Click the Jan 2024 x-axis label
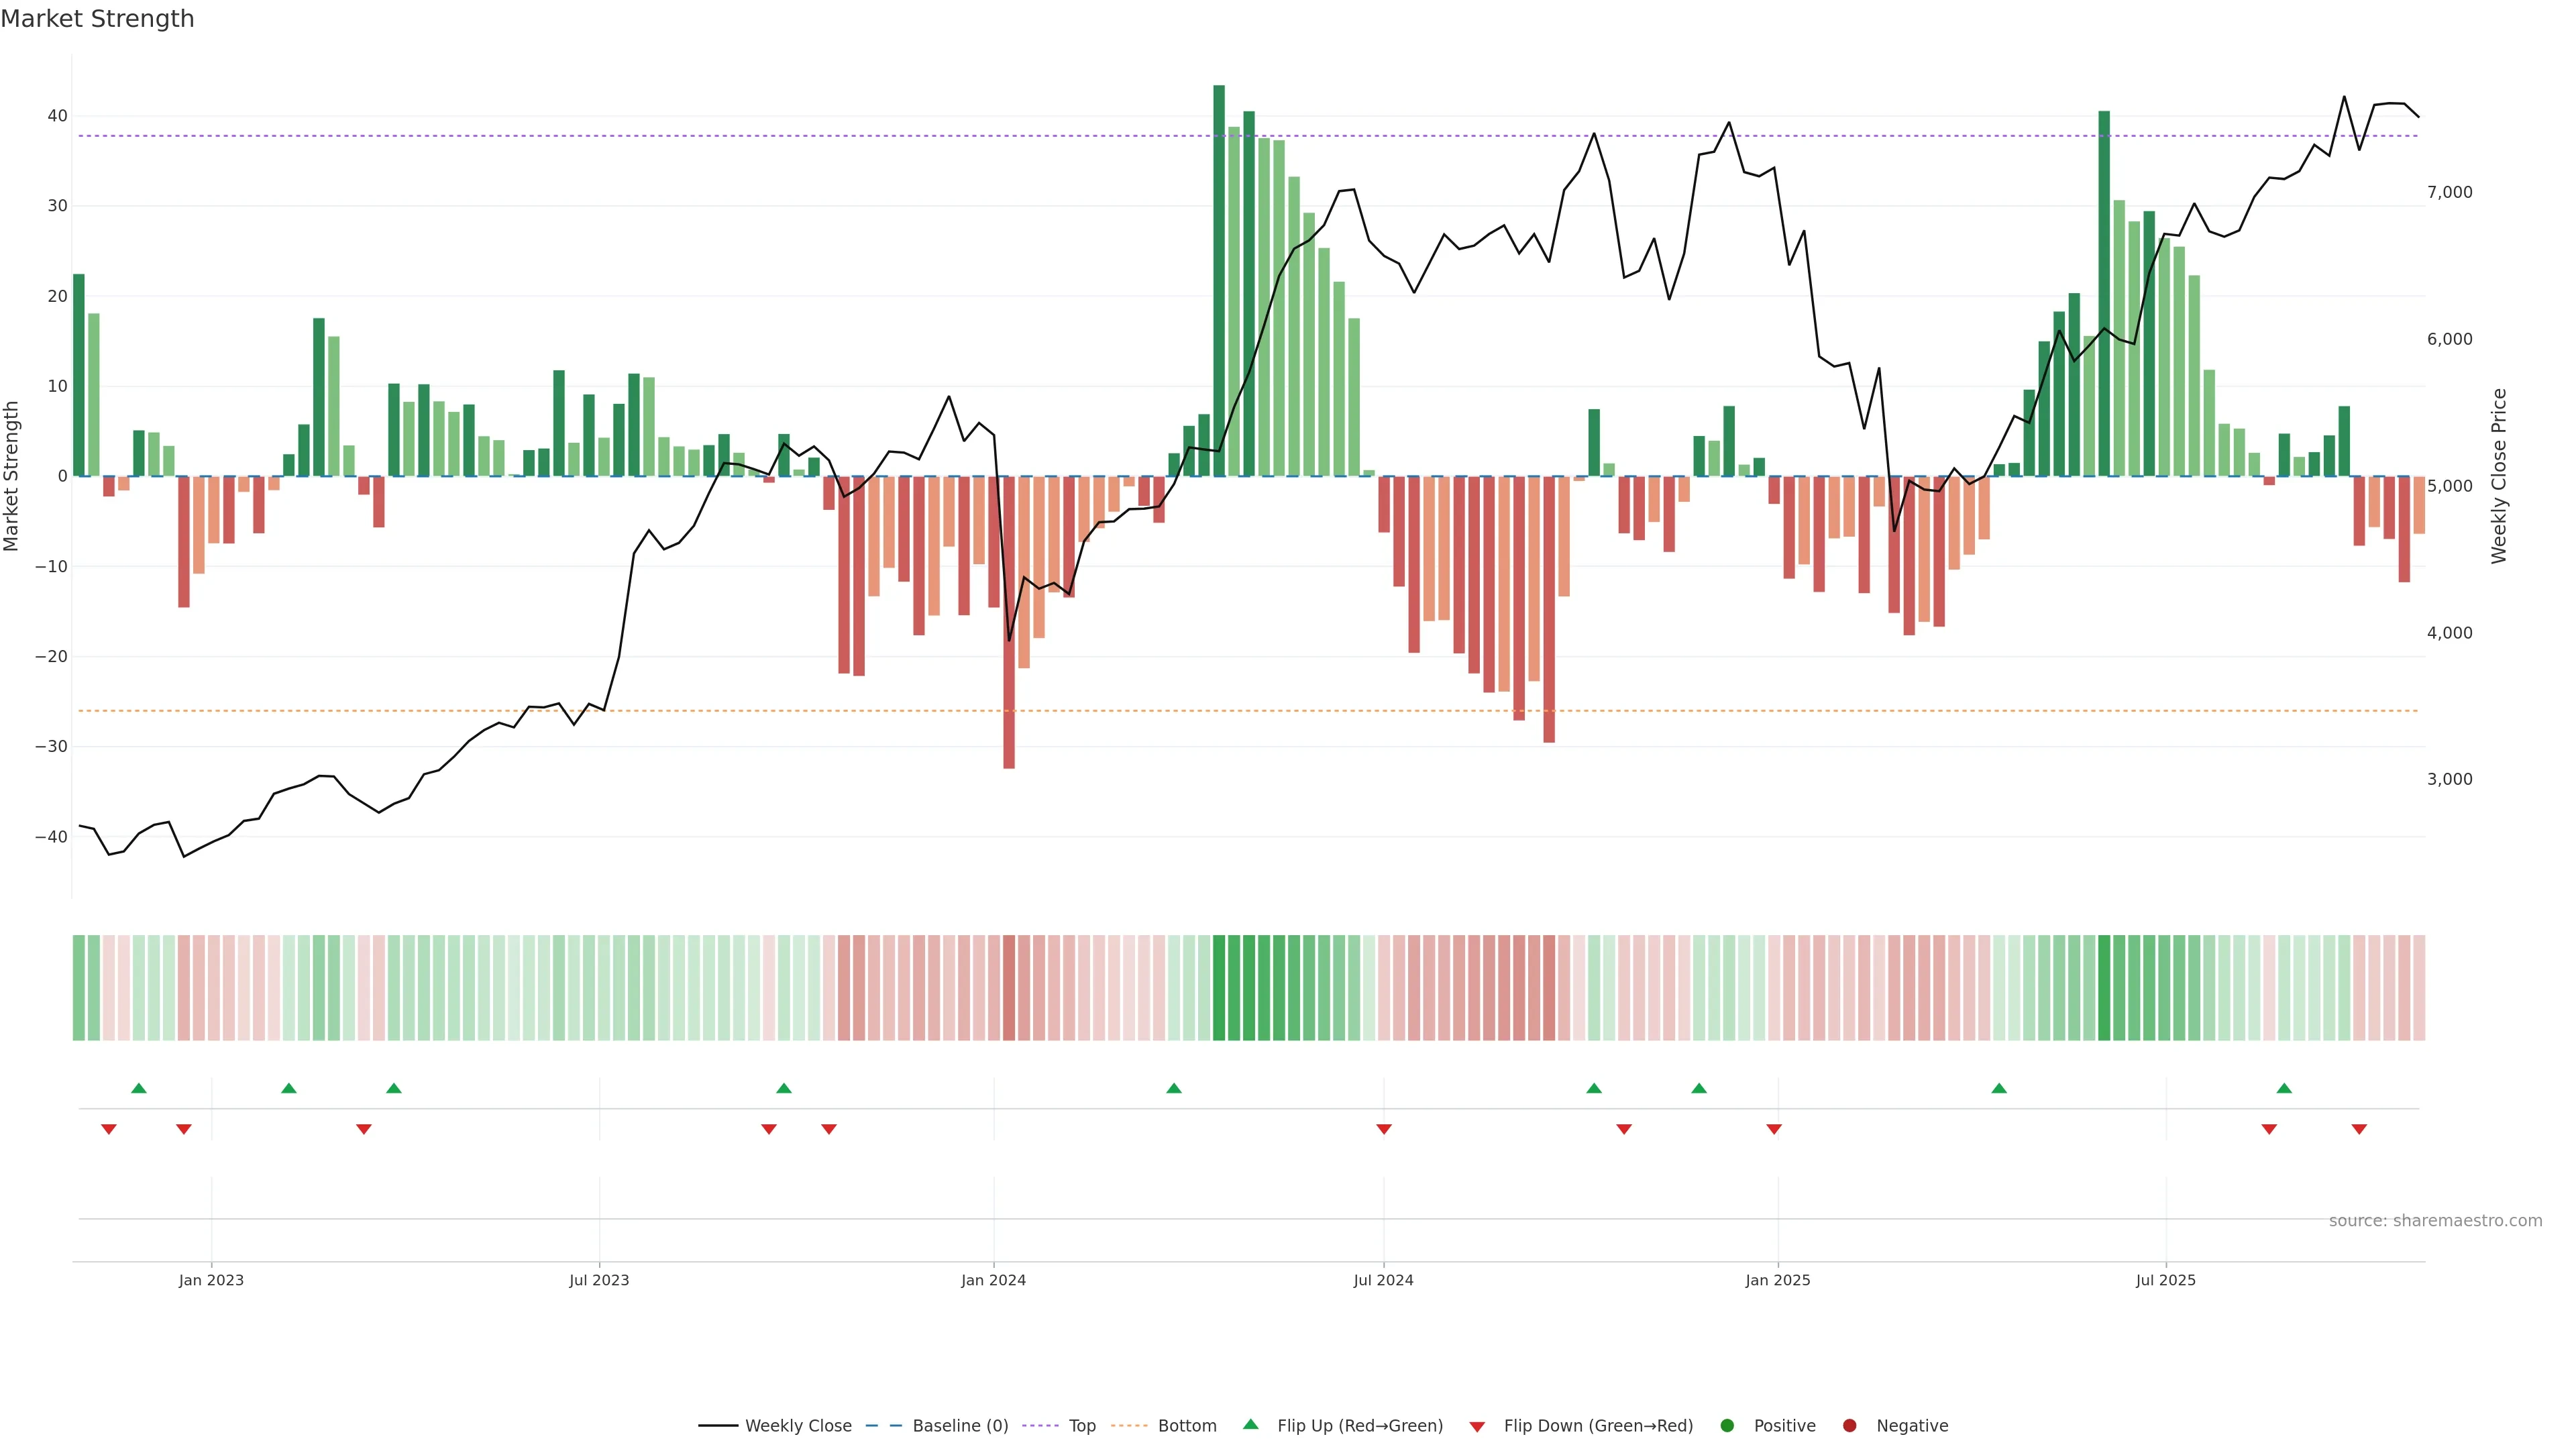Screen dimensions: 2576x1449 point(993,1280)
